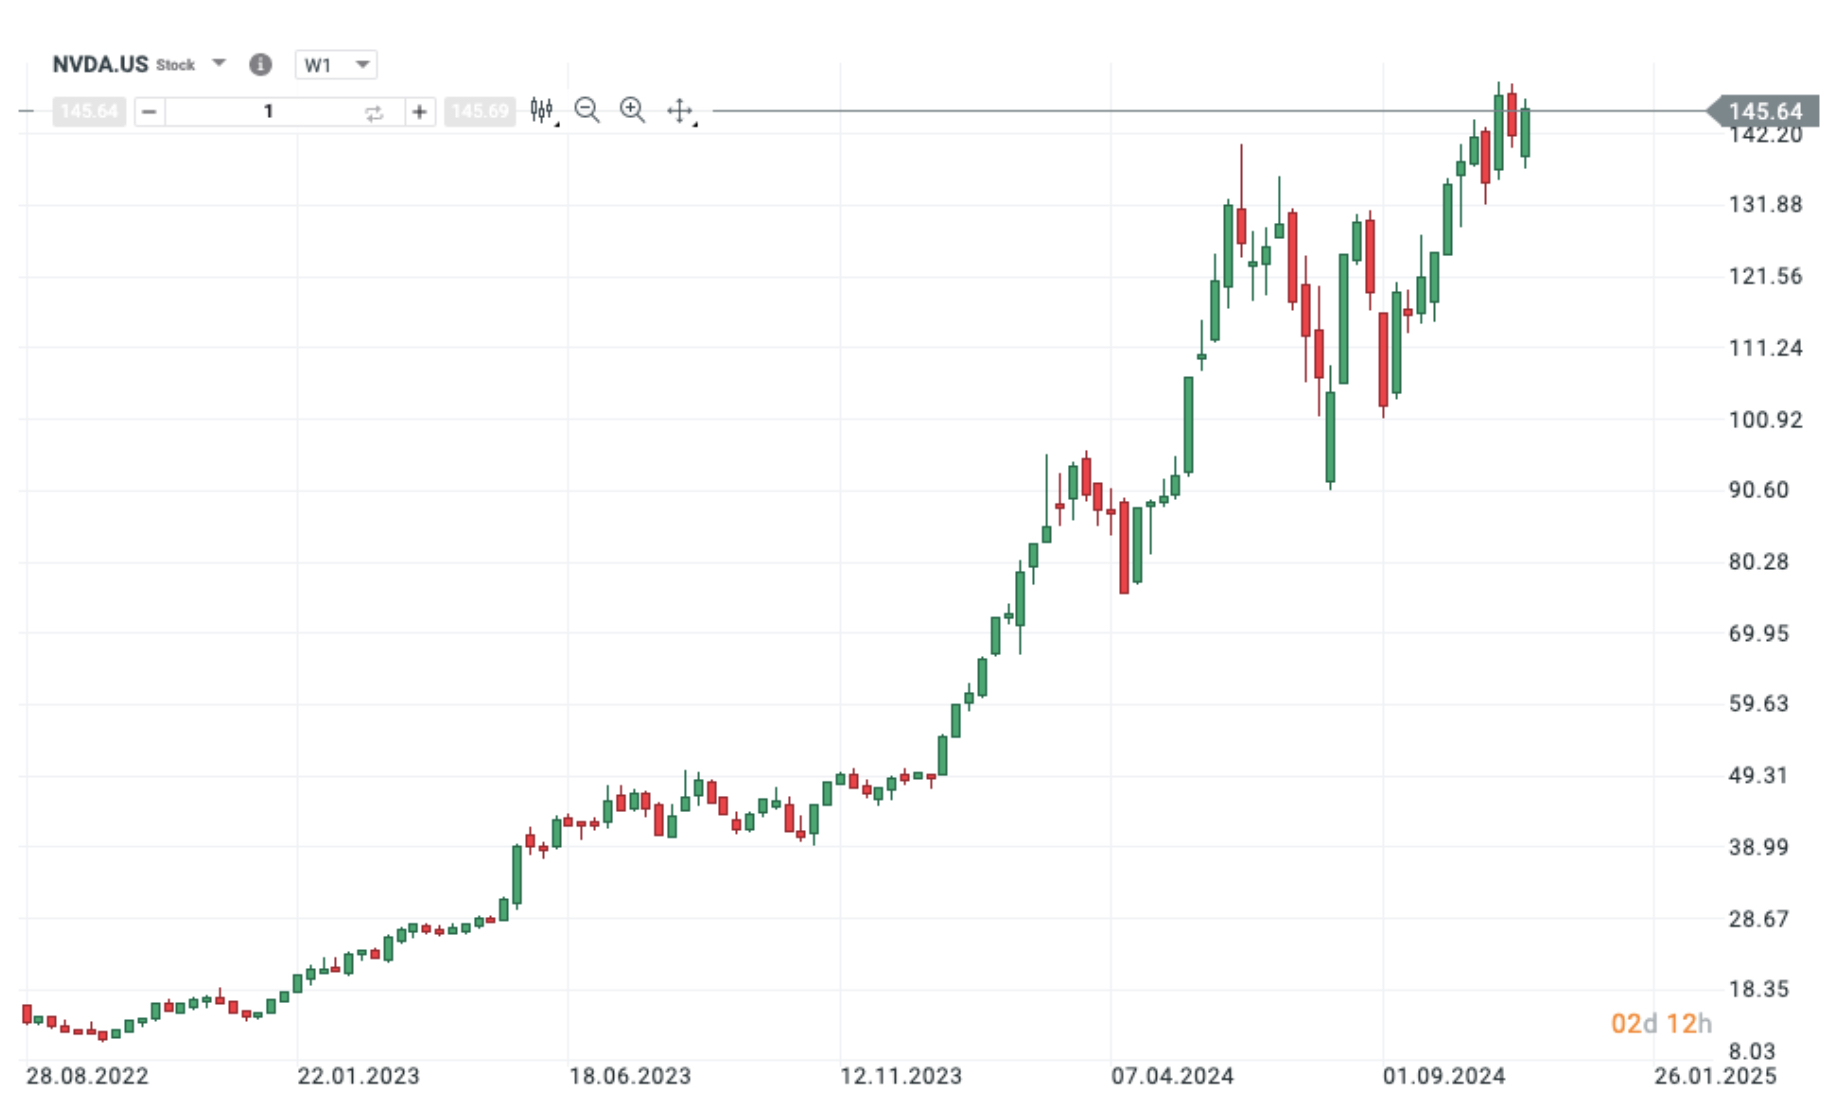The height and width of the screenshot is (1116, 1834).
Task: Open the W1 timeframe dropdown
Action: pos(336,66)
